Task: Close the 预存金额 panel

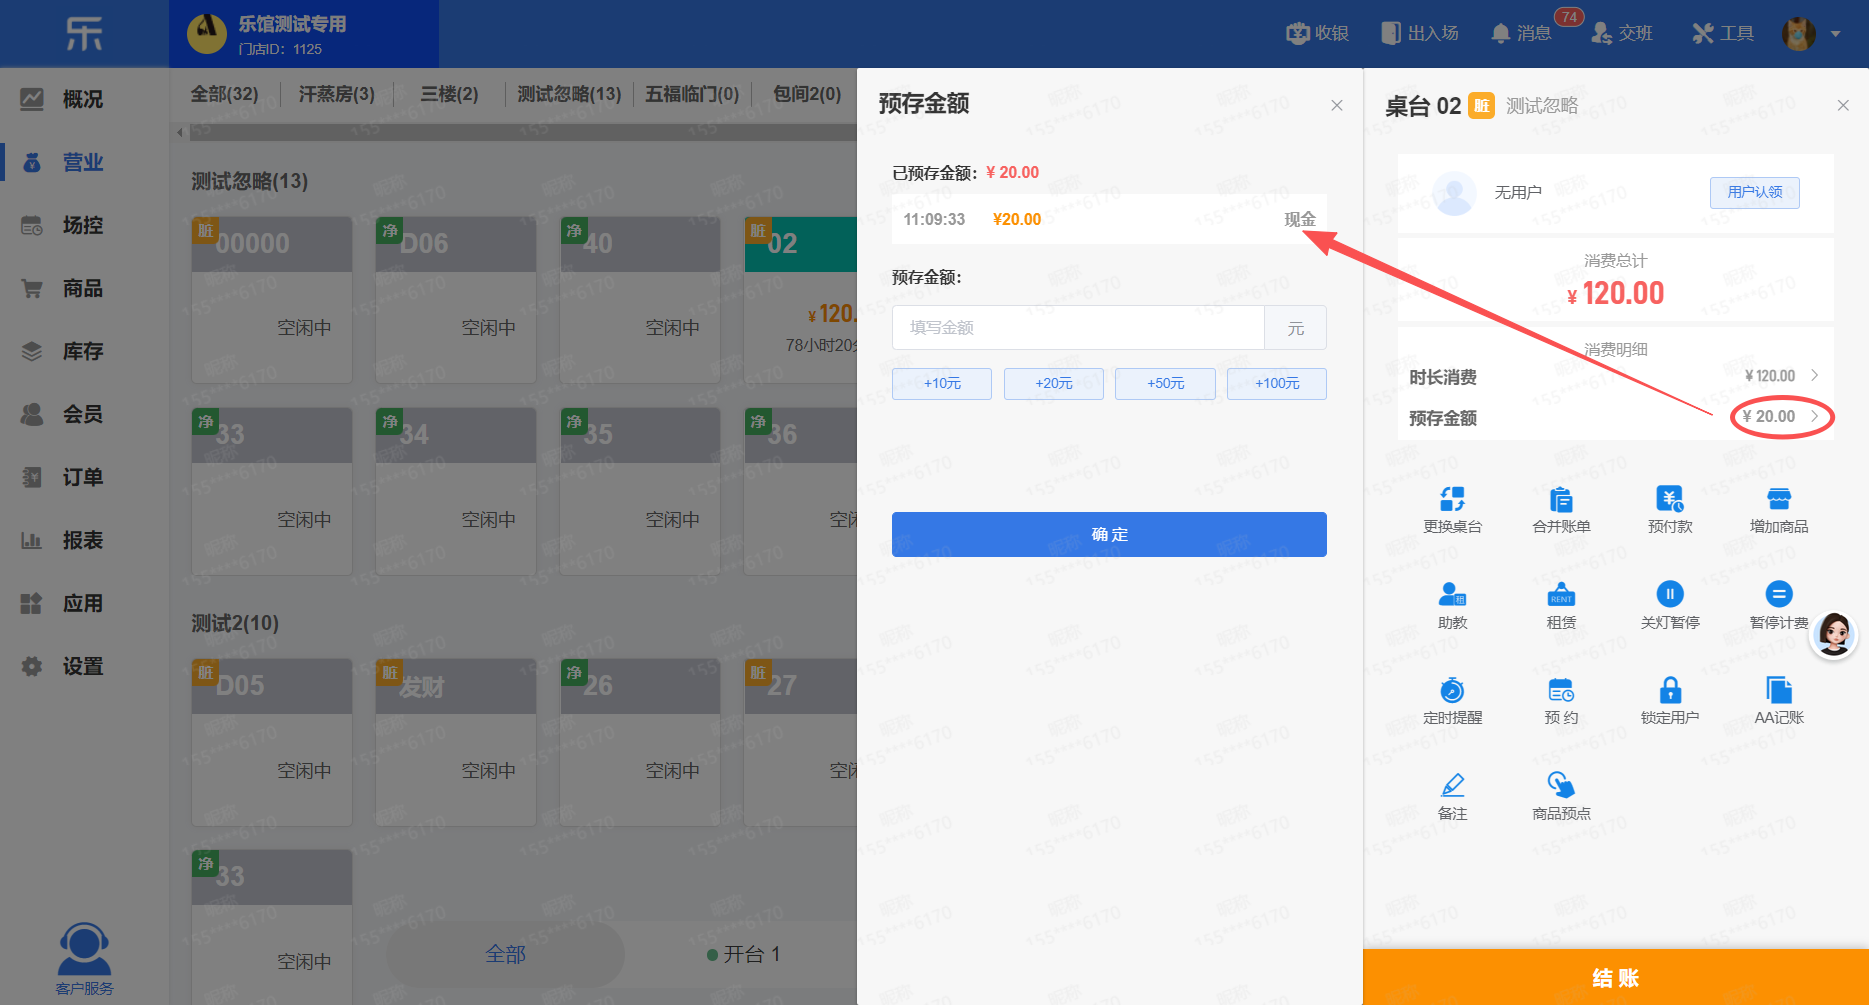Action: pos(1337,105)
